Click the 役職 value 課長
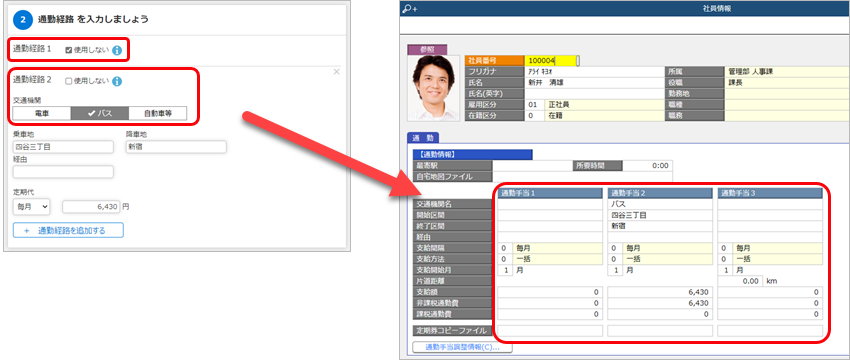This screenshot has height=360, width=850. [x=788, y=83]
